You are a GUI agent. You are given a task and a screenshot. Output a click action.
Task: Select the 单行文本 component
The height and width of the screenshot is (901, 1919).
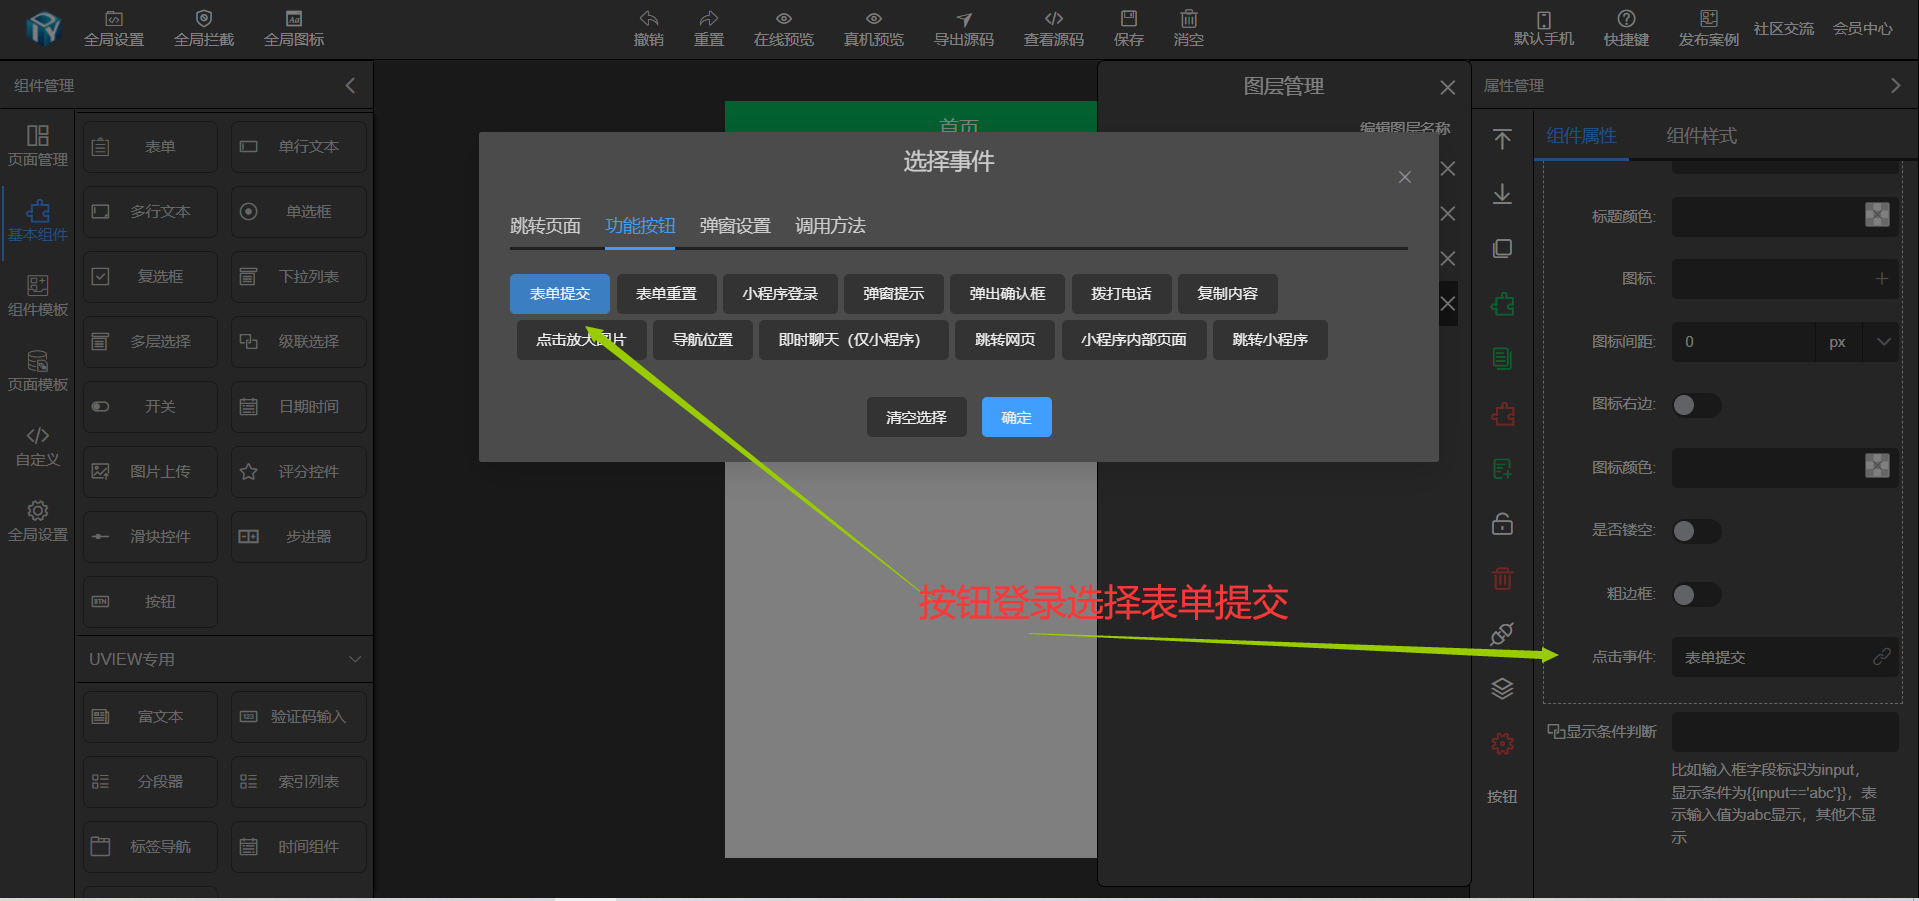298,147
